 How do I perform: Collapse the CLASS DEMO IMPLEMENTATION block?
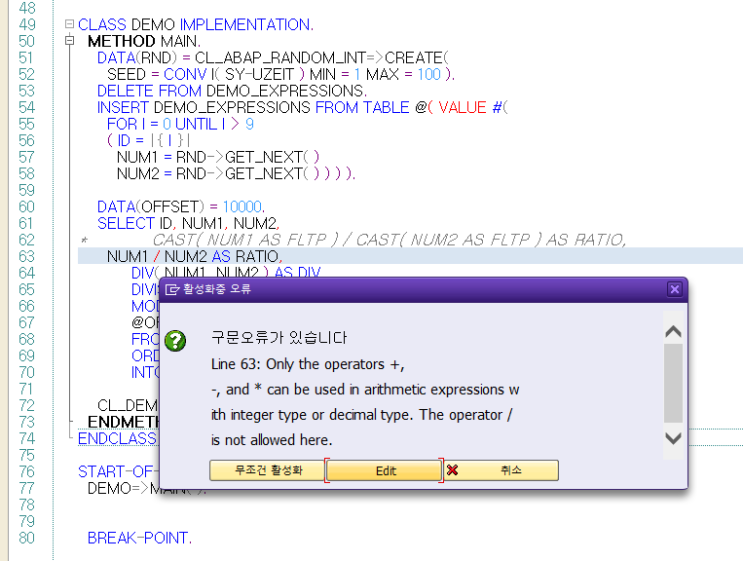[x=70, y=24]
